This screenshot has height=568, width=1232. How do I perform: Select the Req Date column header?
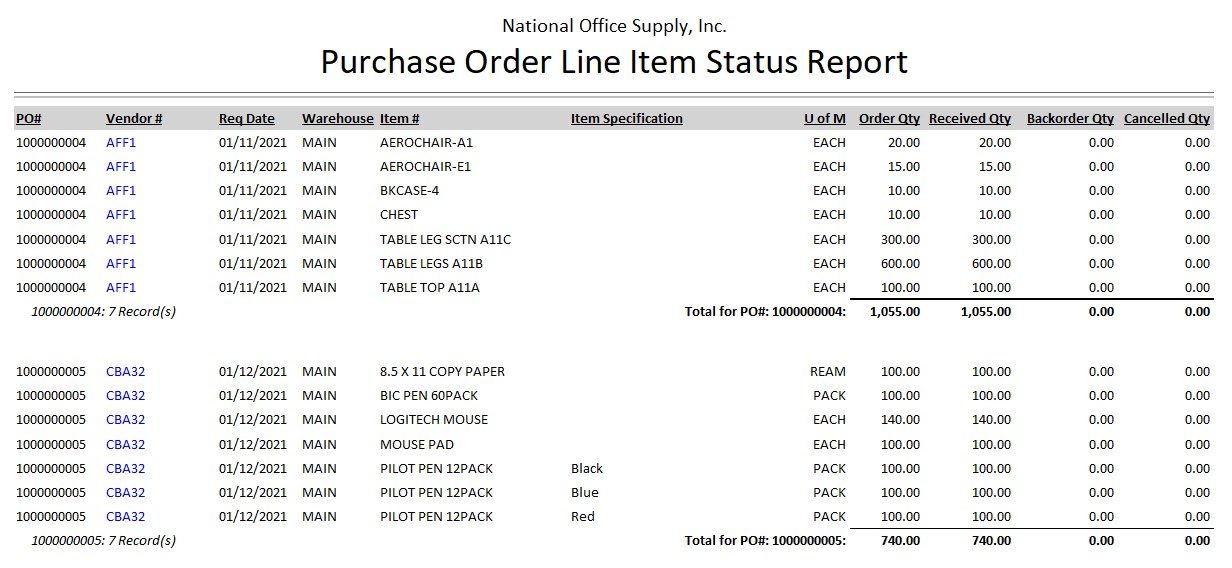point(246,118)
